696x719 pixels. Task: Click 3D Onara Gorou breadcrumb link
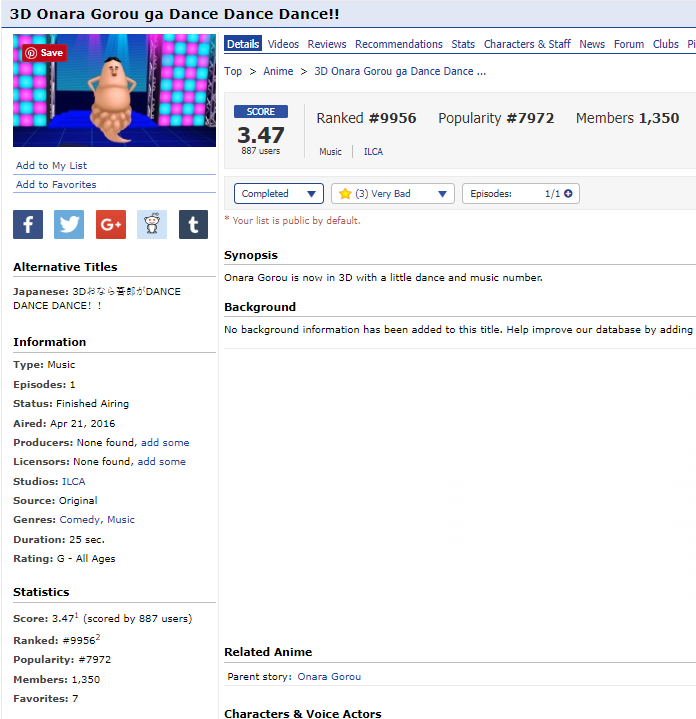point(400,72)
